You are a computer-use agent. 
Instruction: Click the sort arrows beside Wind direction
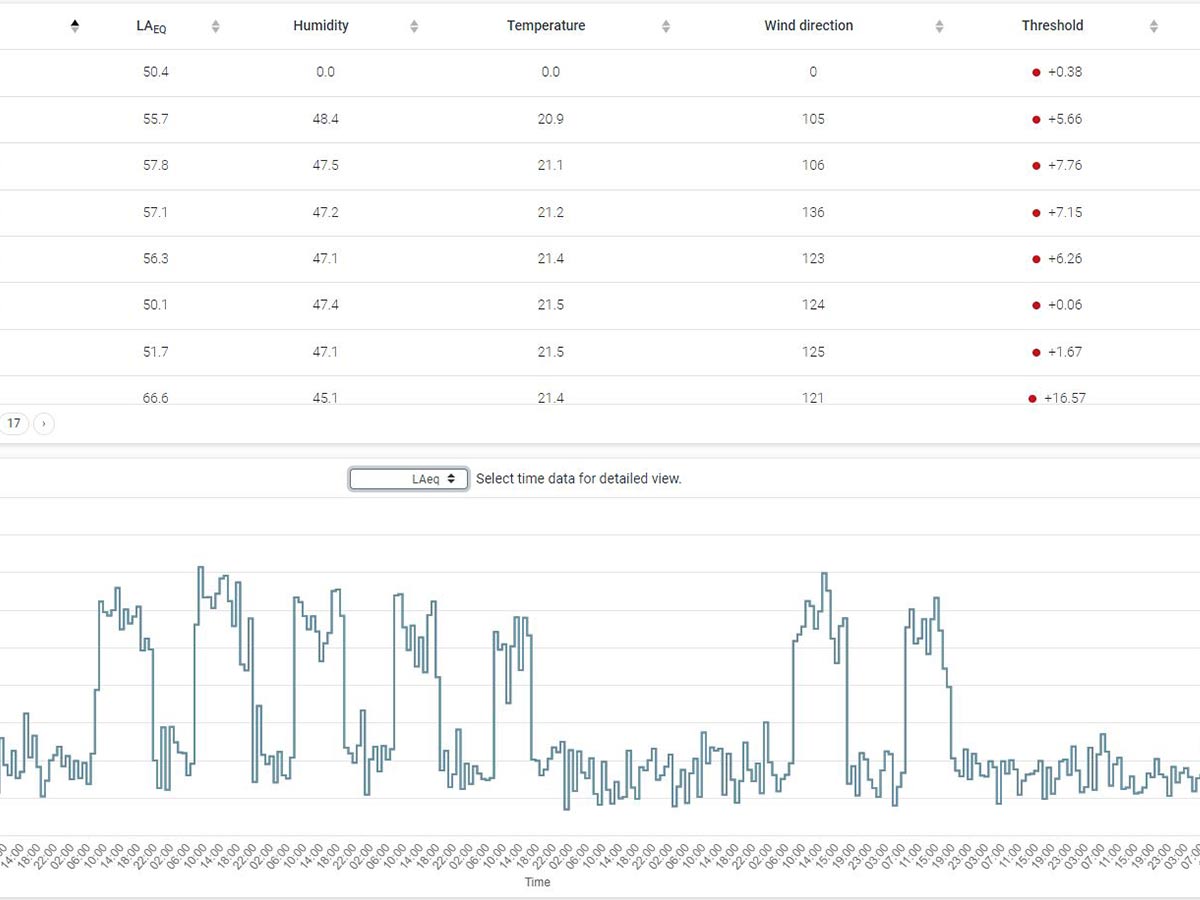point(939,27)
